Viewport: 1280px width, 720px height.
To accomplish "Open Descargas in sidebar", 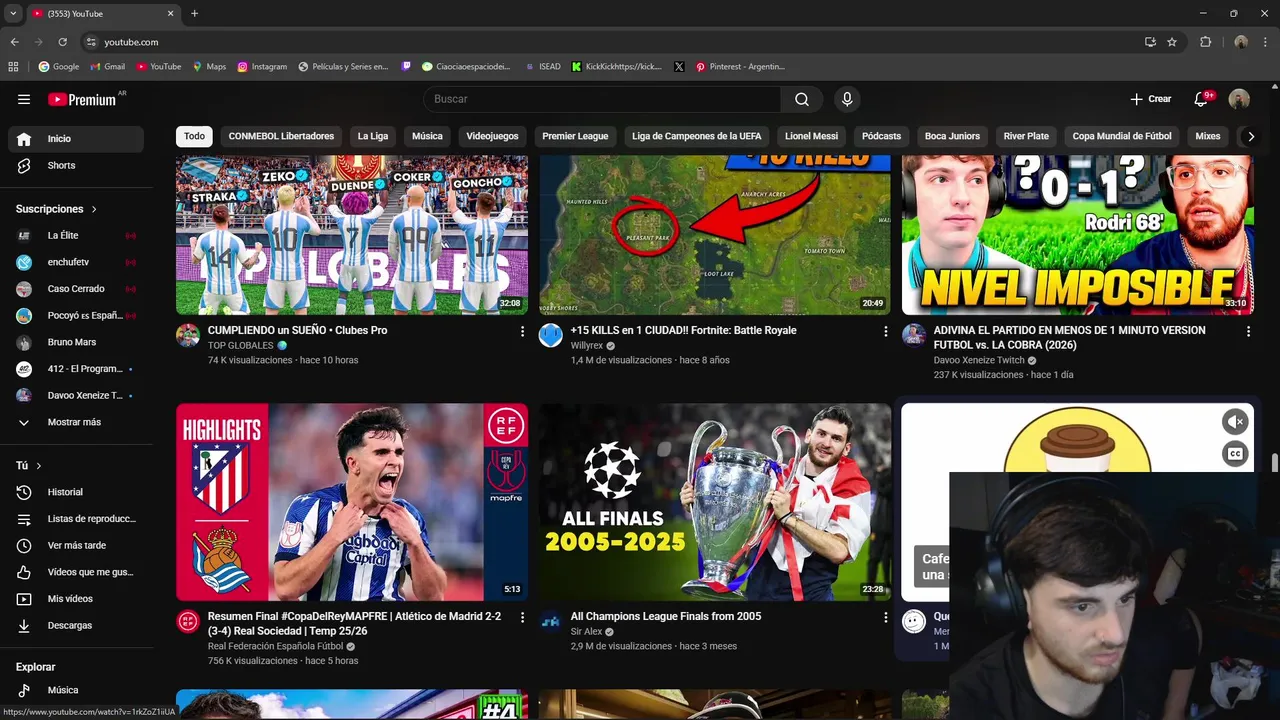I will tap(76, 626).
